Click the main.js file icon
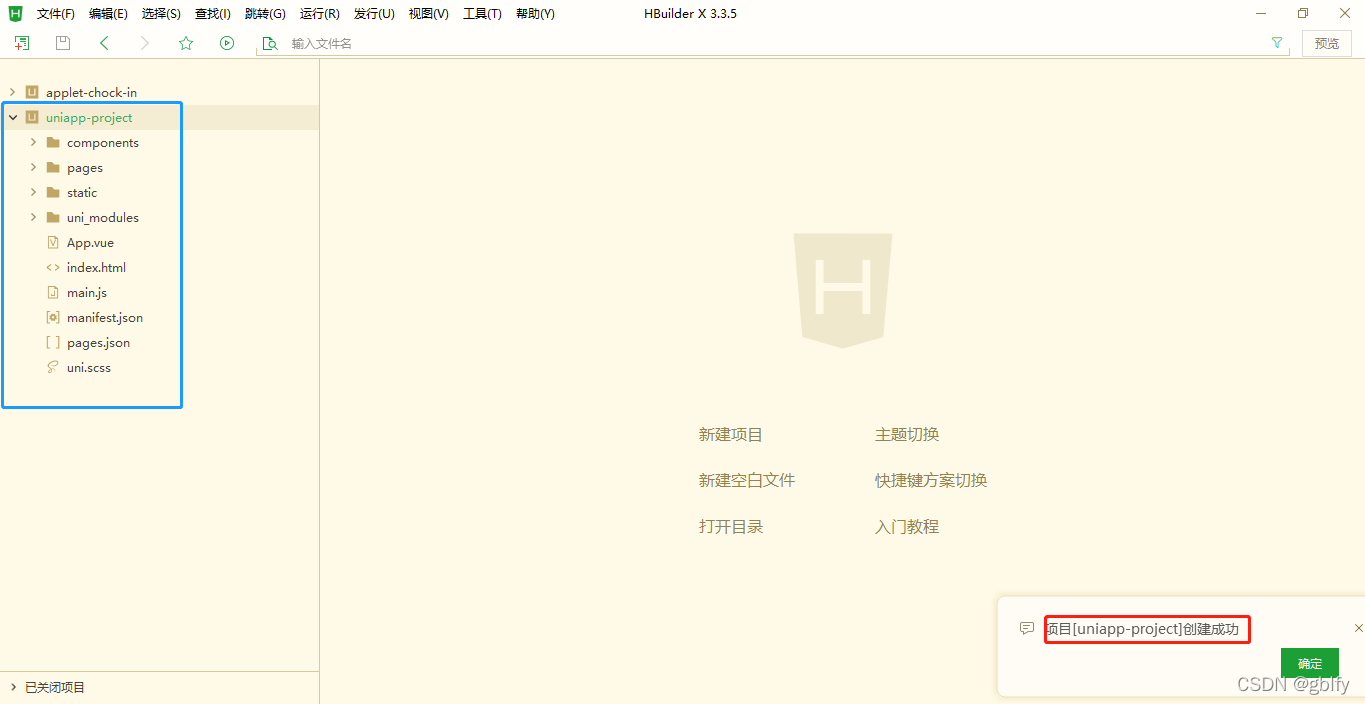 53,292
